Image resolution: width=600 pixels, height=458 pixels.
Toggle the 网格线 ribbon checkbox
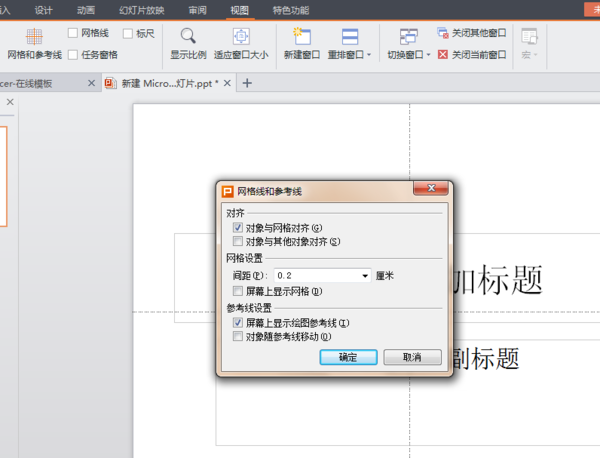coord(73,33)
